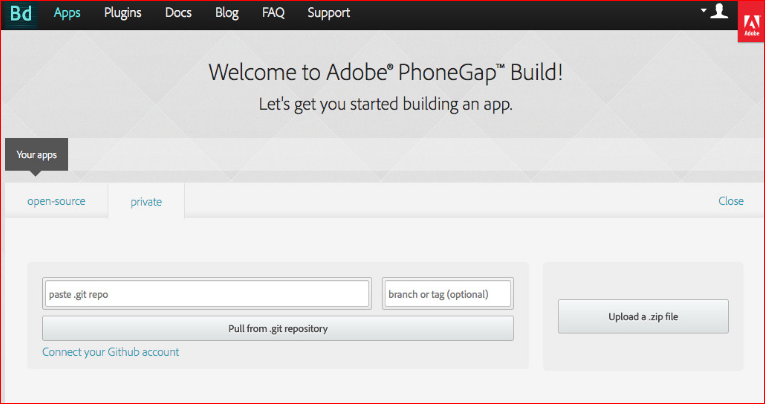Click the Upload a .zip file button
The height and width of the screenshot is (404, 765).
[643, 317]
